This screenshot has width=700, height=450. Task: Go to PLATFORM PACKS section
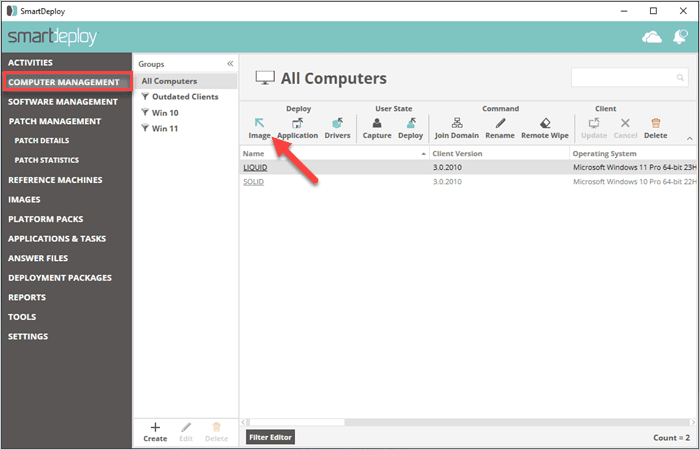click(x=46, y=219)
